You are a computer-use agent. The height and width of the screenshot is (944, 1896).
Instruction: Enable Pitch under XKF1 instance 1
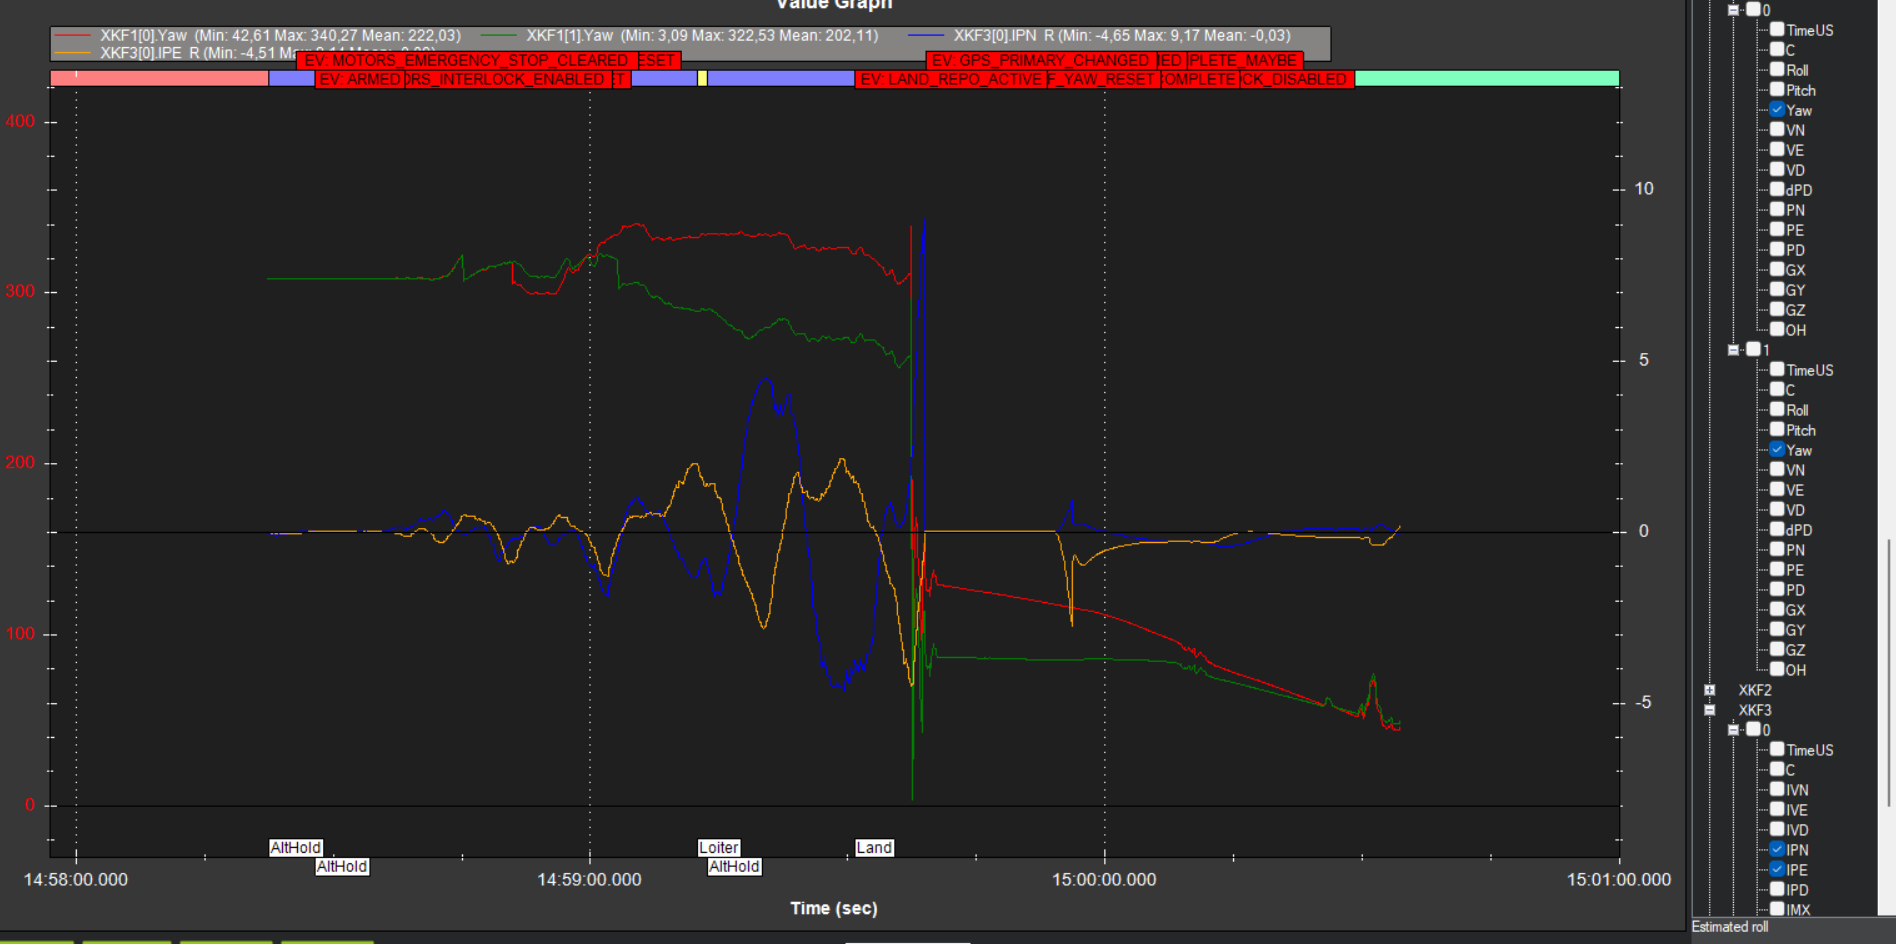(x=1777, y=430)
